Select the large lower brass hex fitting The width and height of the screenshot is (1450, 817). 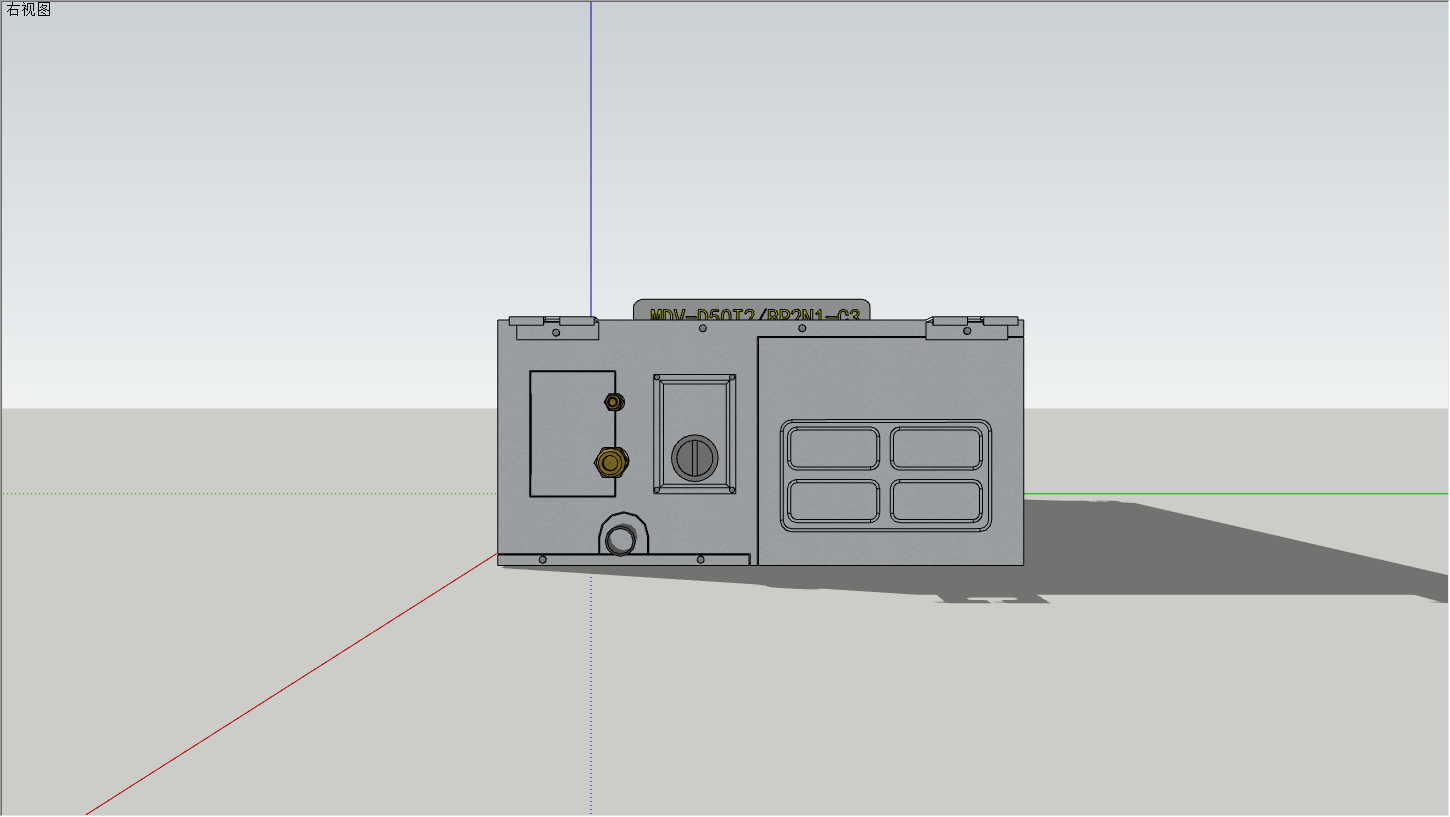610,462
